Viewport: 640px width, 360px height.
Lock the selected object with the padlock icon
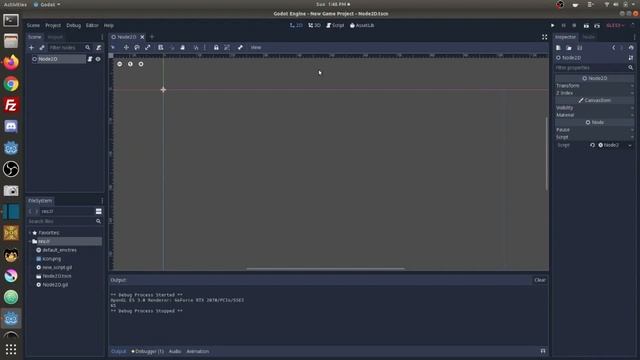tap(216, 48)
